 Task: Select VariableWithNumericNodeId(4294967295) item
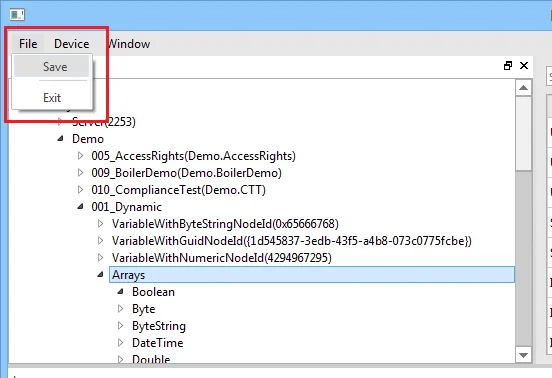(x=221, y=258)
